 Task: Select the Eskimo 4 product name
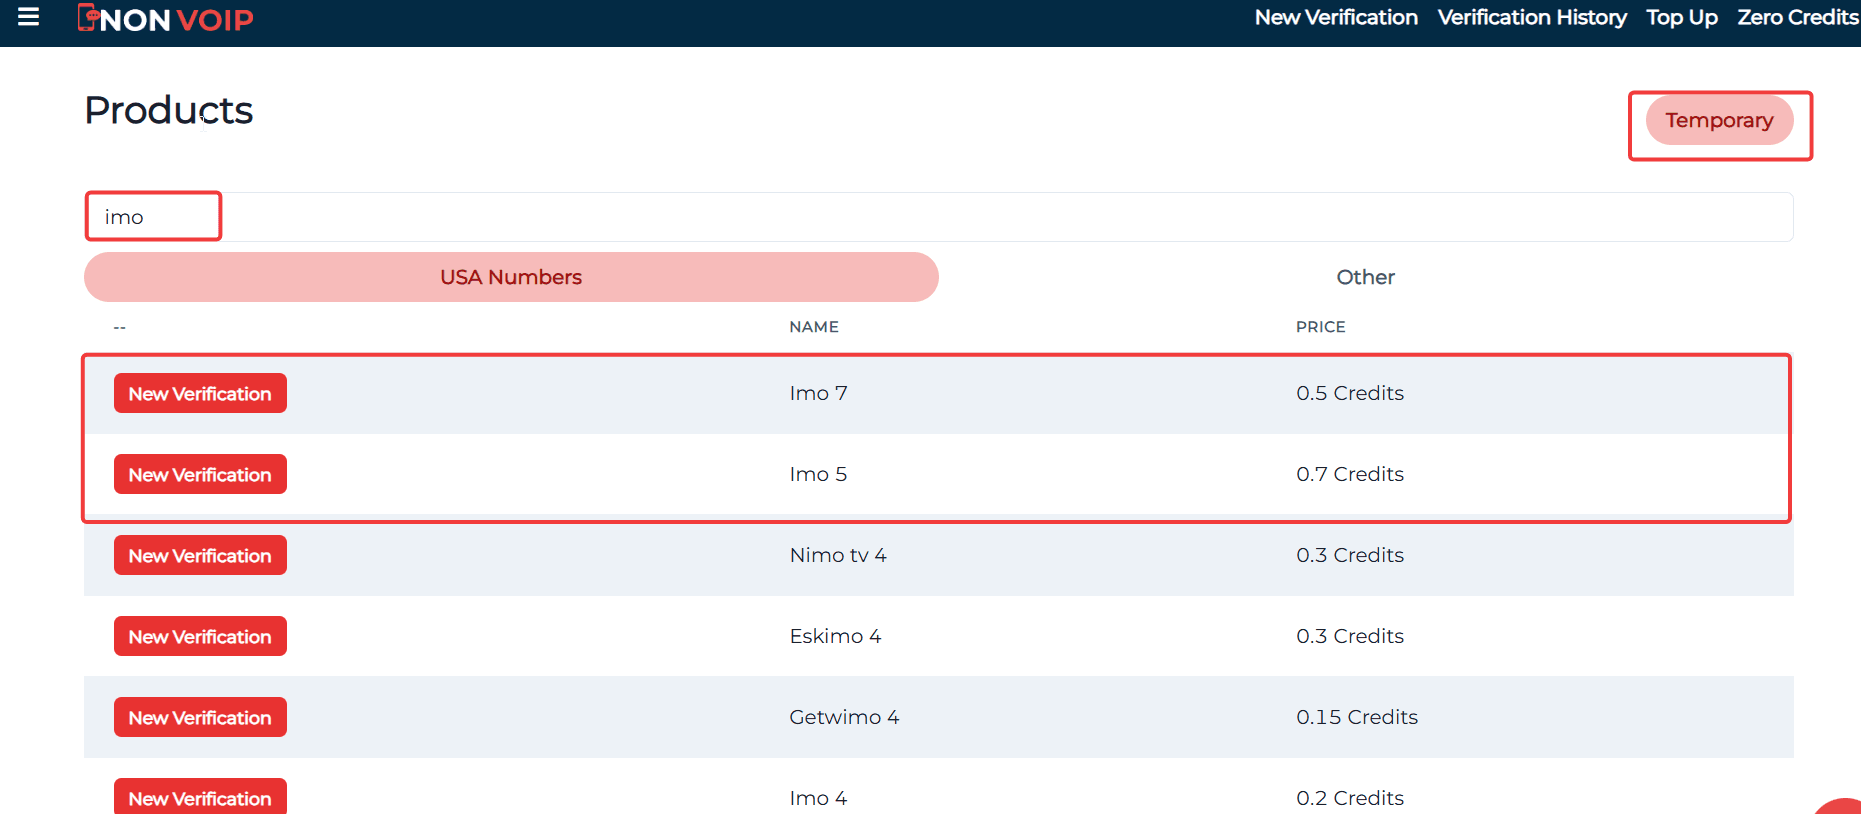tap(835, 636)
